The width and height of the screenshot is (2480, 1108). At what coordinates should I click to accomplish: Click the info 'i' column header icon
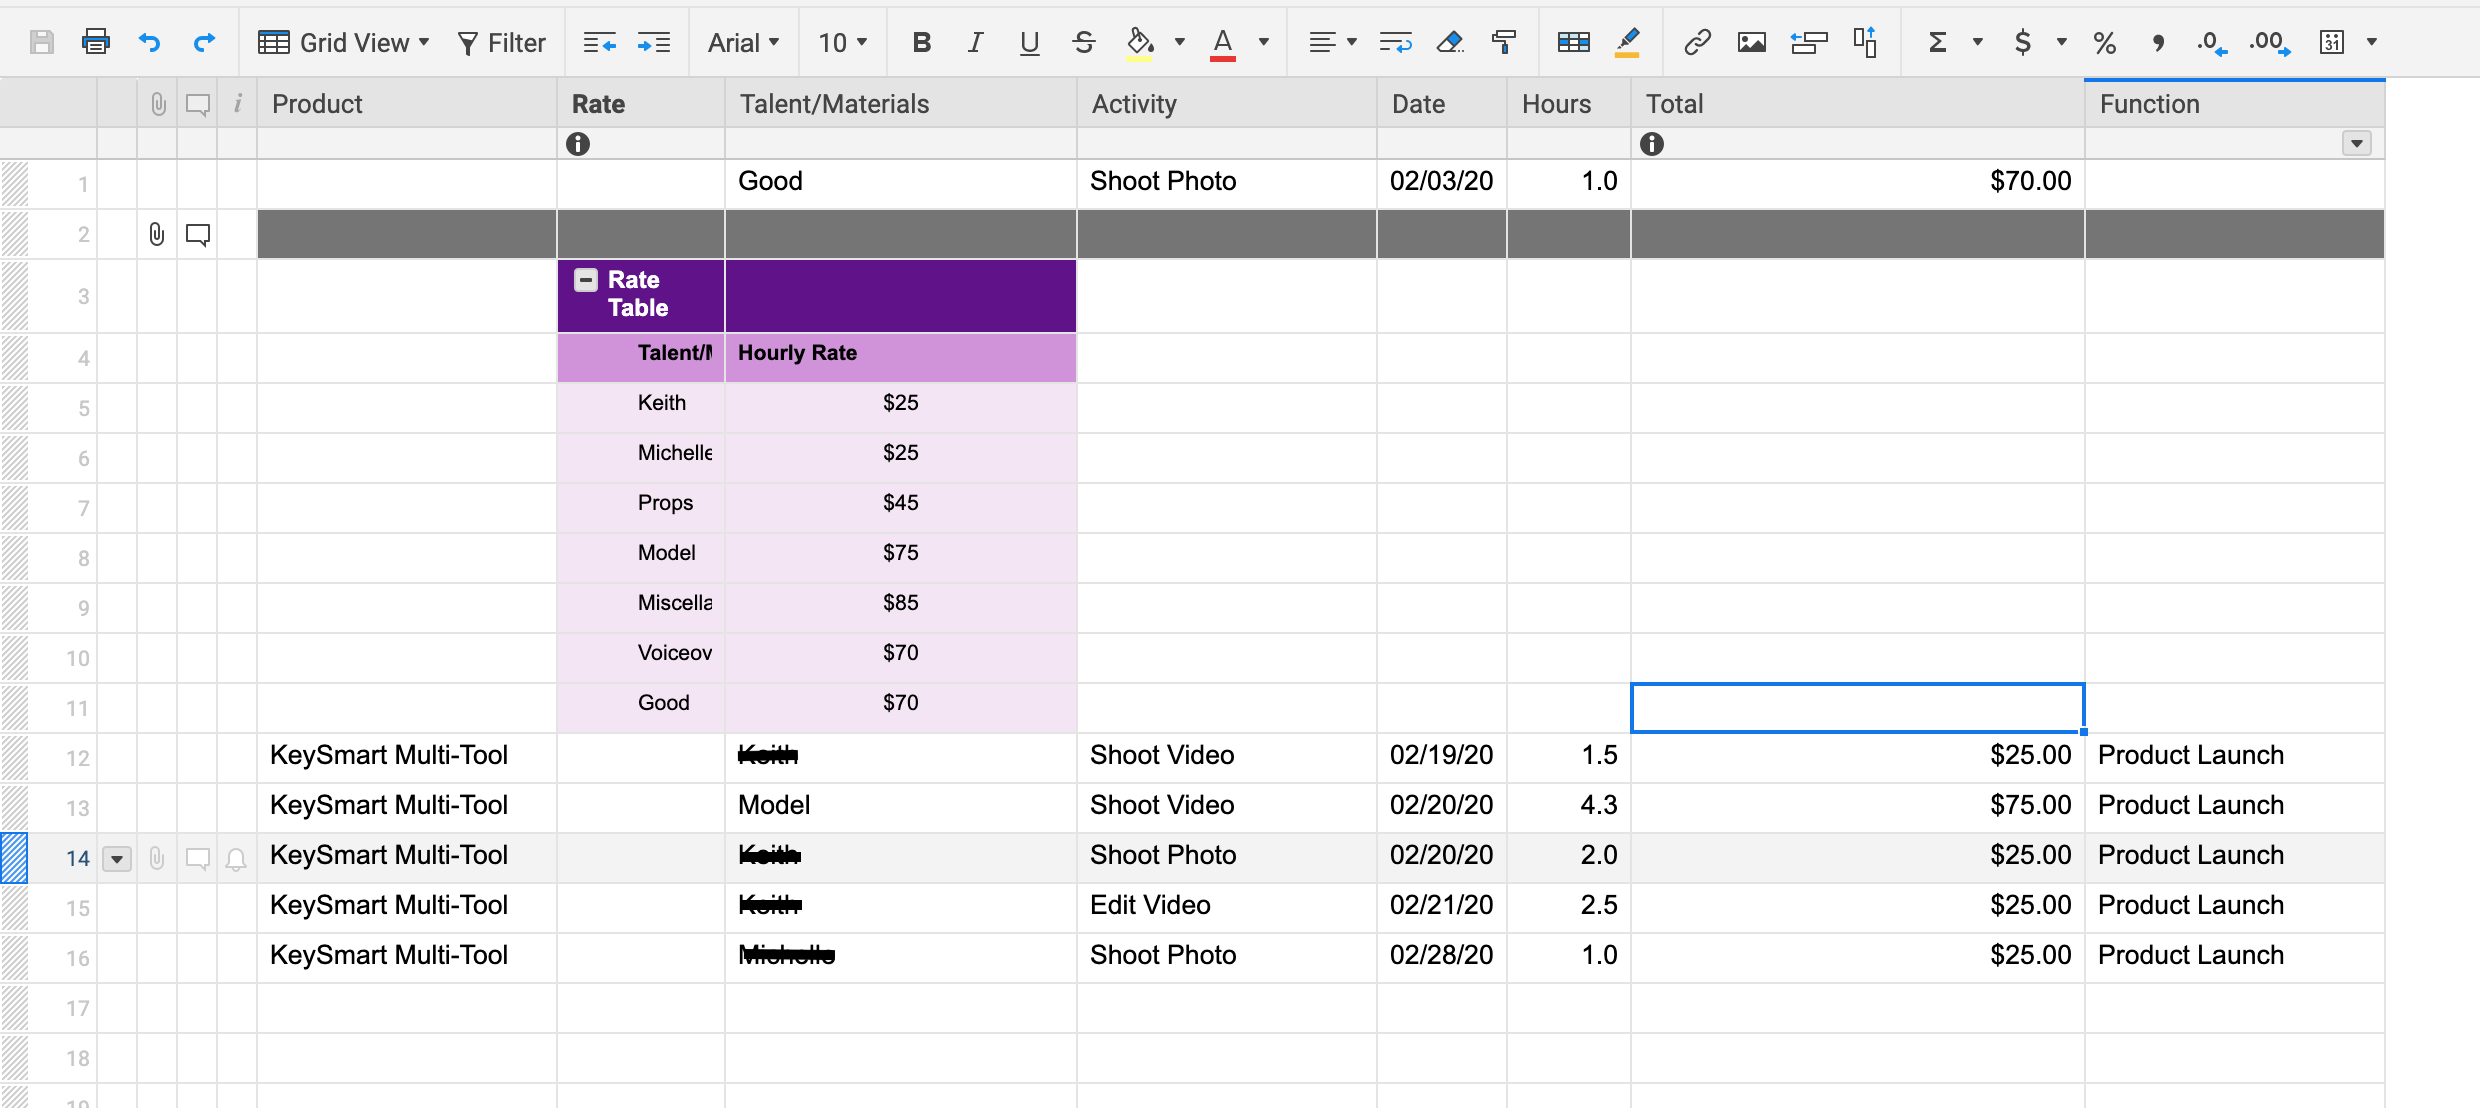click(238, 103)
